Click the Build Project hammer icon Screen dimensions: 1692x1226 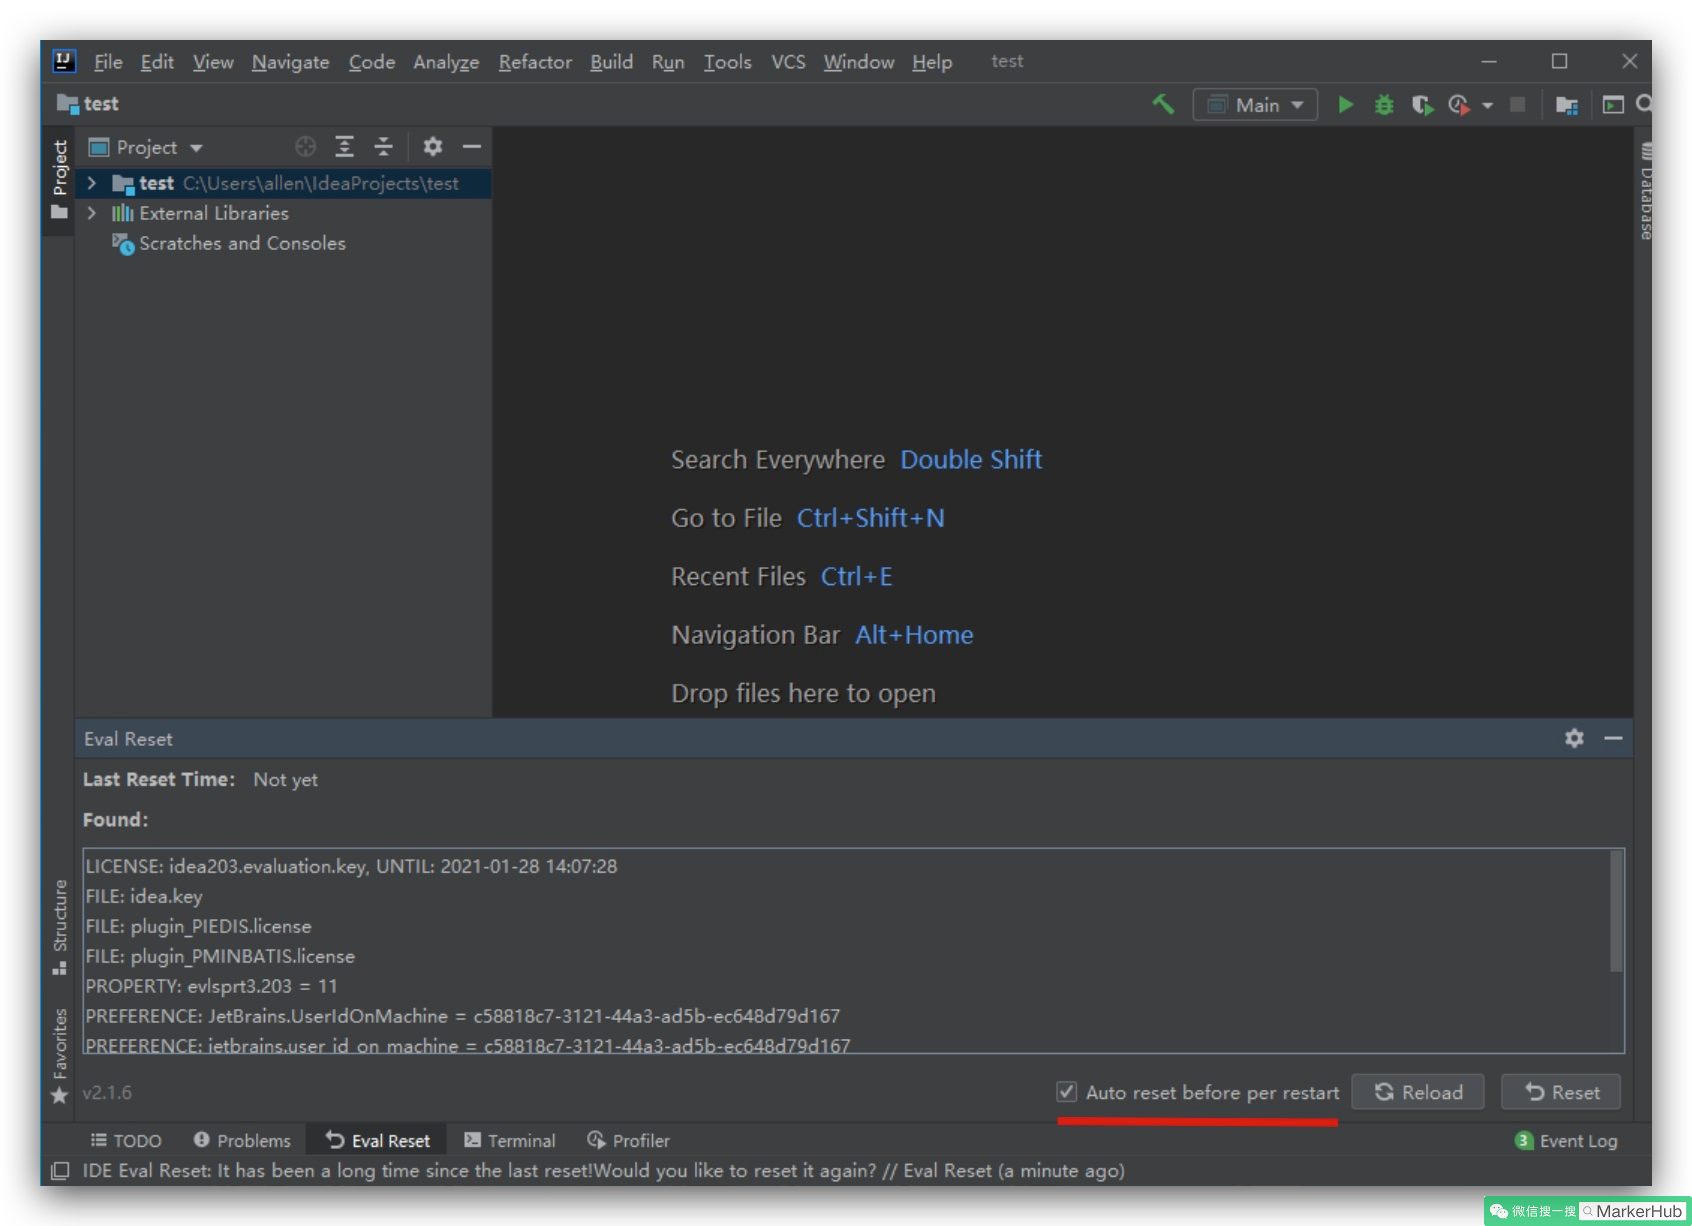(x=1163, y=104)
